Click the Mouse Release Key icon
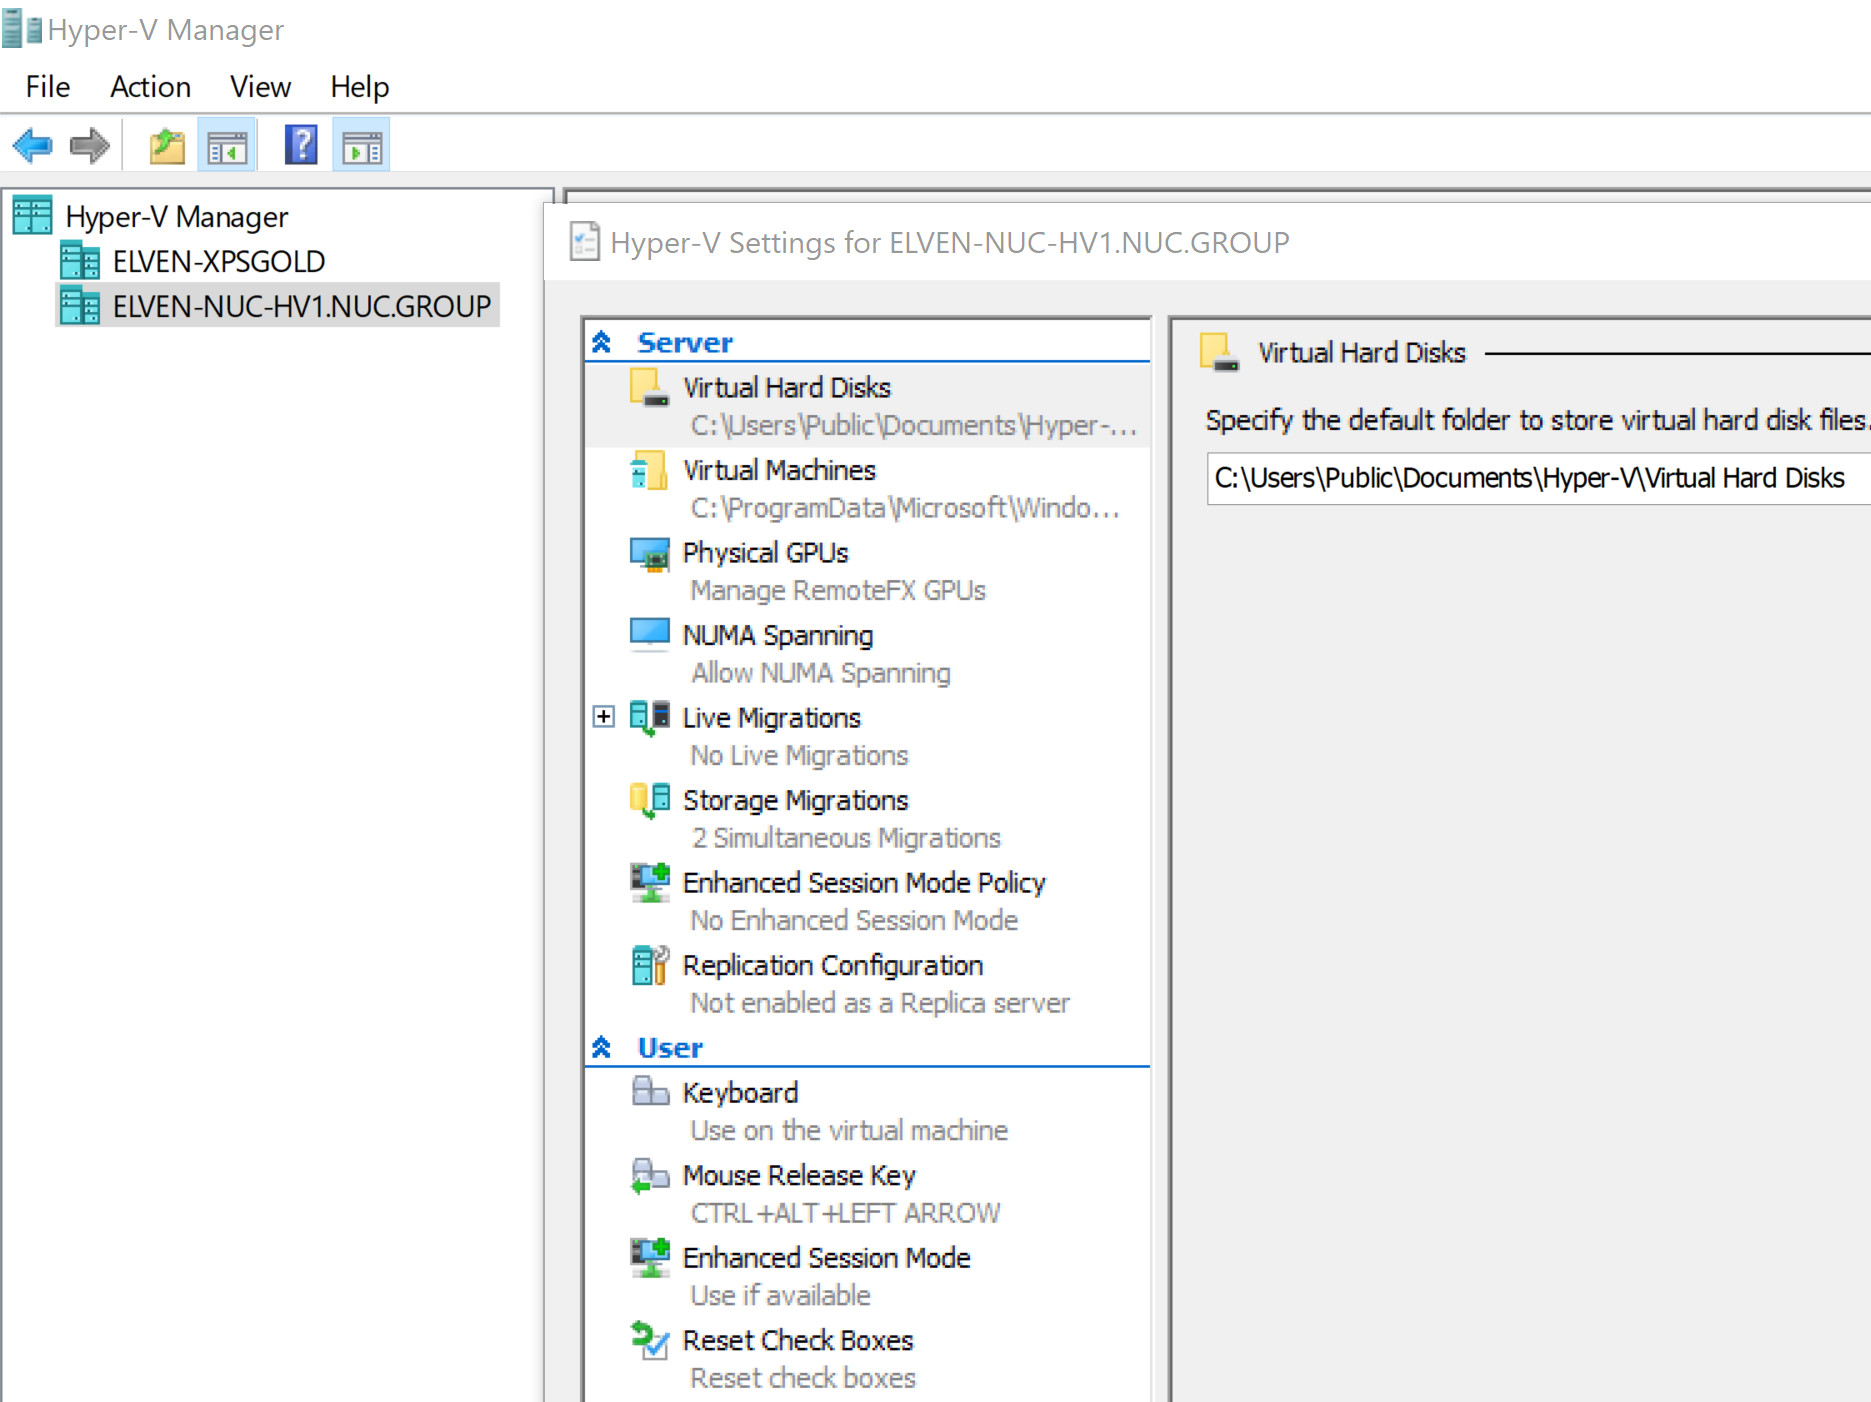Viewport: 1871px width, 1402px height. [x=650, y=1175]
